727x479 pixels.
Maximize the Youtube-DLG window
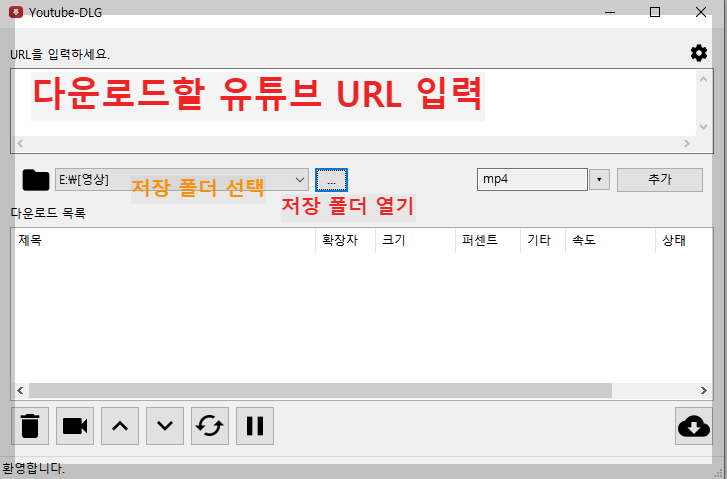pos(655,12)
